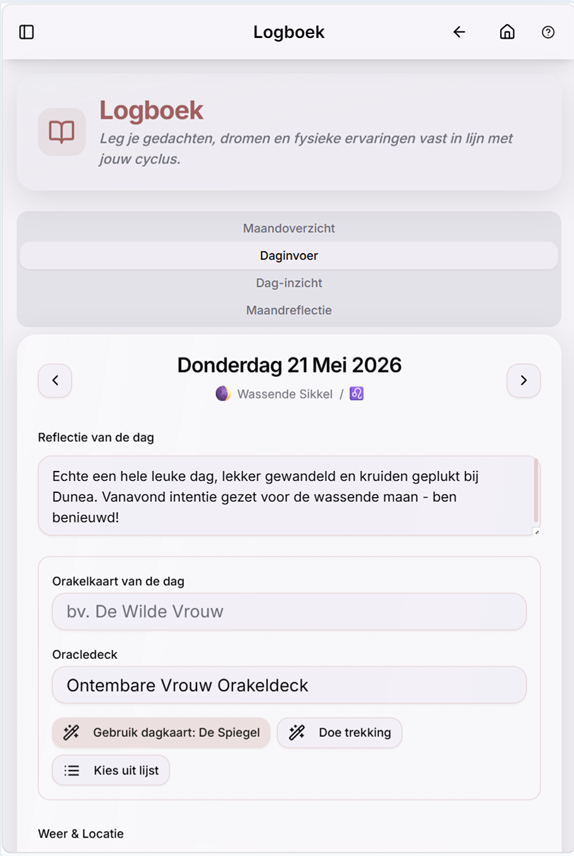This screenshot has width=574, height=856.
Task: Click the Leo zodiac sign icon
Action: click(x=357, y=394)
